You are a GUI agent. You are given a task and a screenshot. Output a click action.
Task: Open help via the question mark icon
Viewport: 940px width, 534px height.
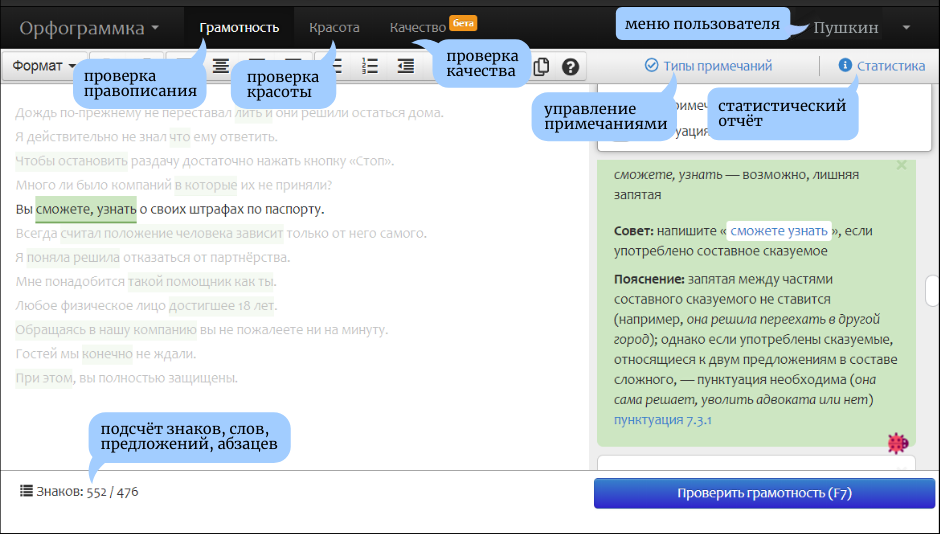coord(570,67)
